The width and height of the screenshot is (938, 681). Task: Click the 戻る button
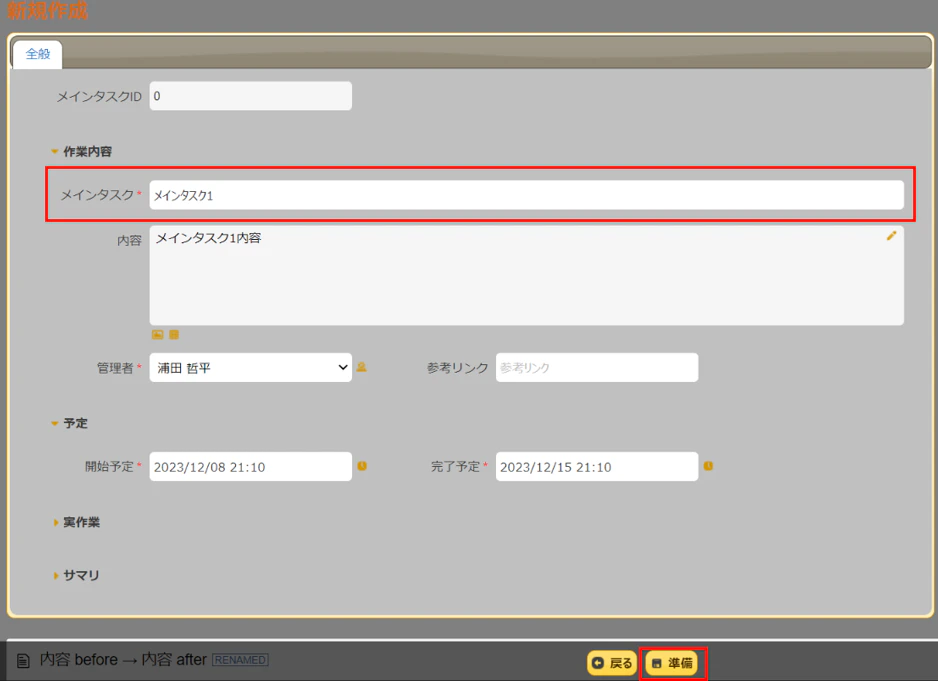point(612,663)
